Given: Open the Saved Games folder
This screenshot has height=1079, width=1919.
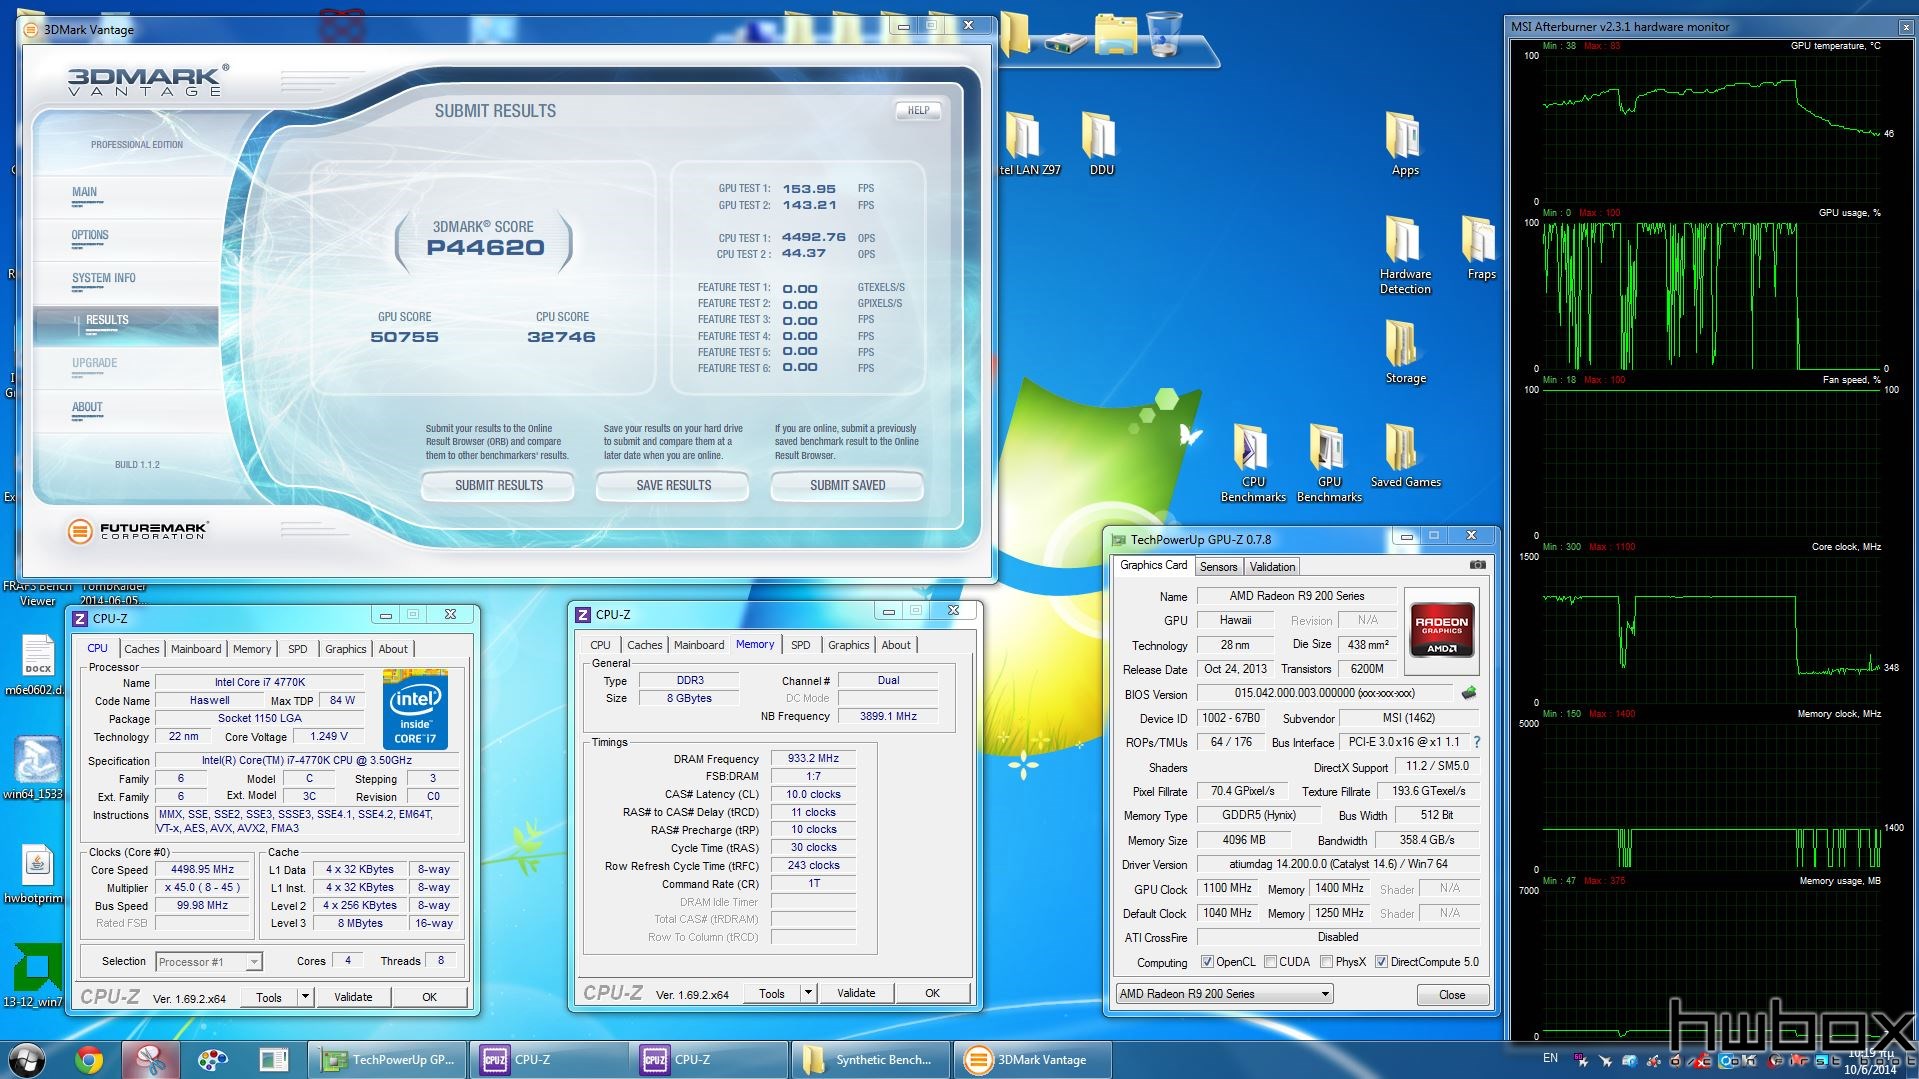Looking at the screenshot, I should point(1405,455).
